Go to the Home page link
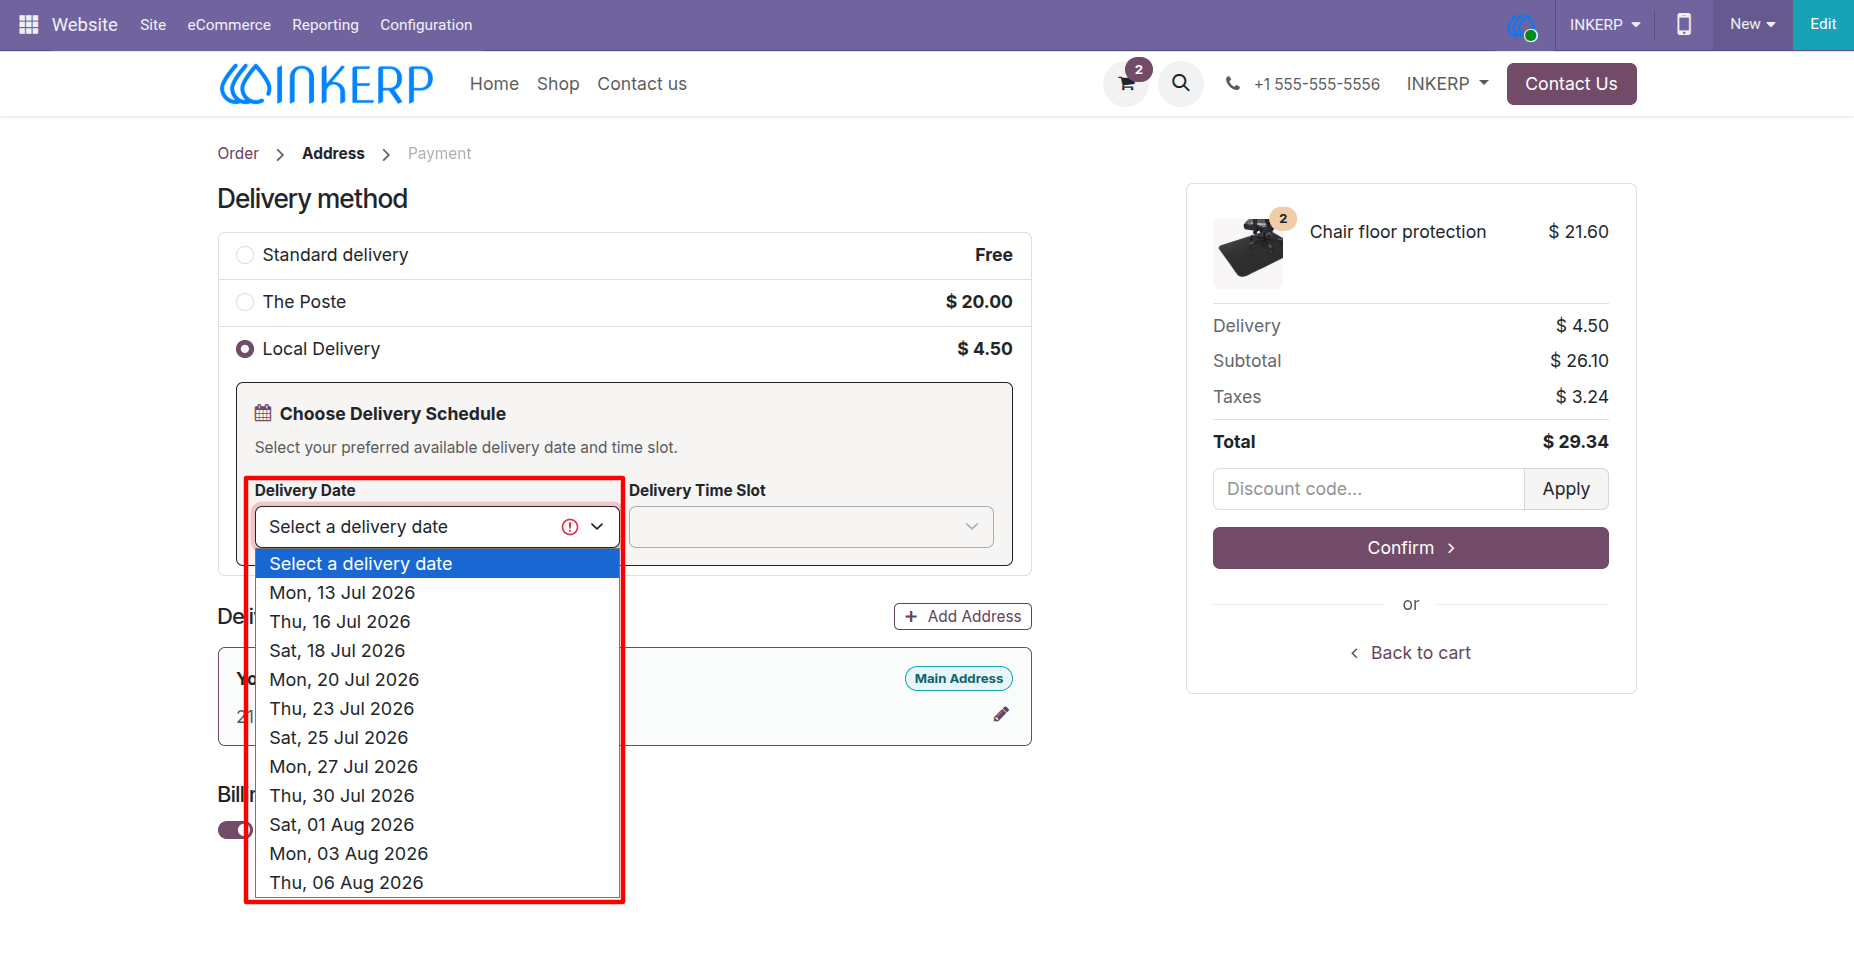1854x966 pixels. 494,84
